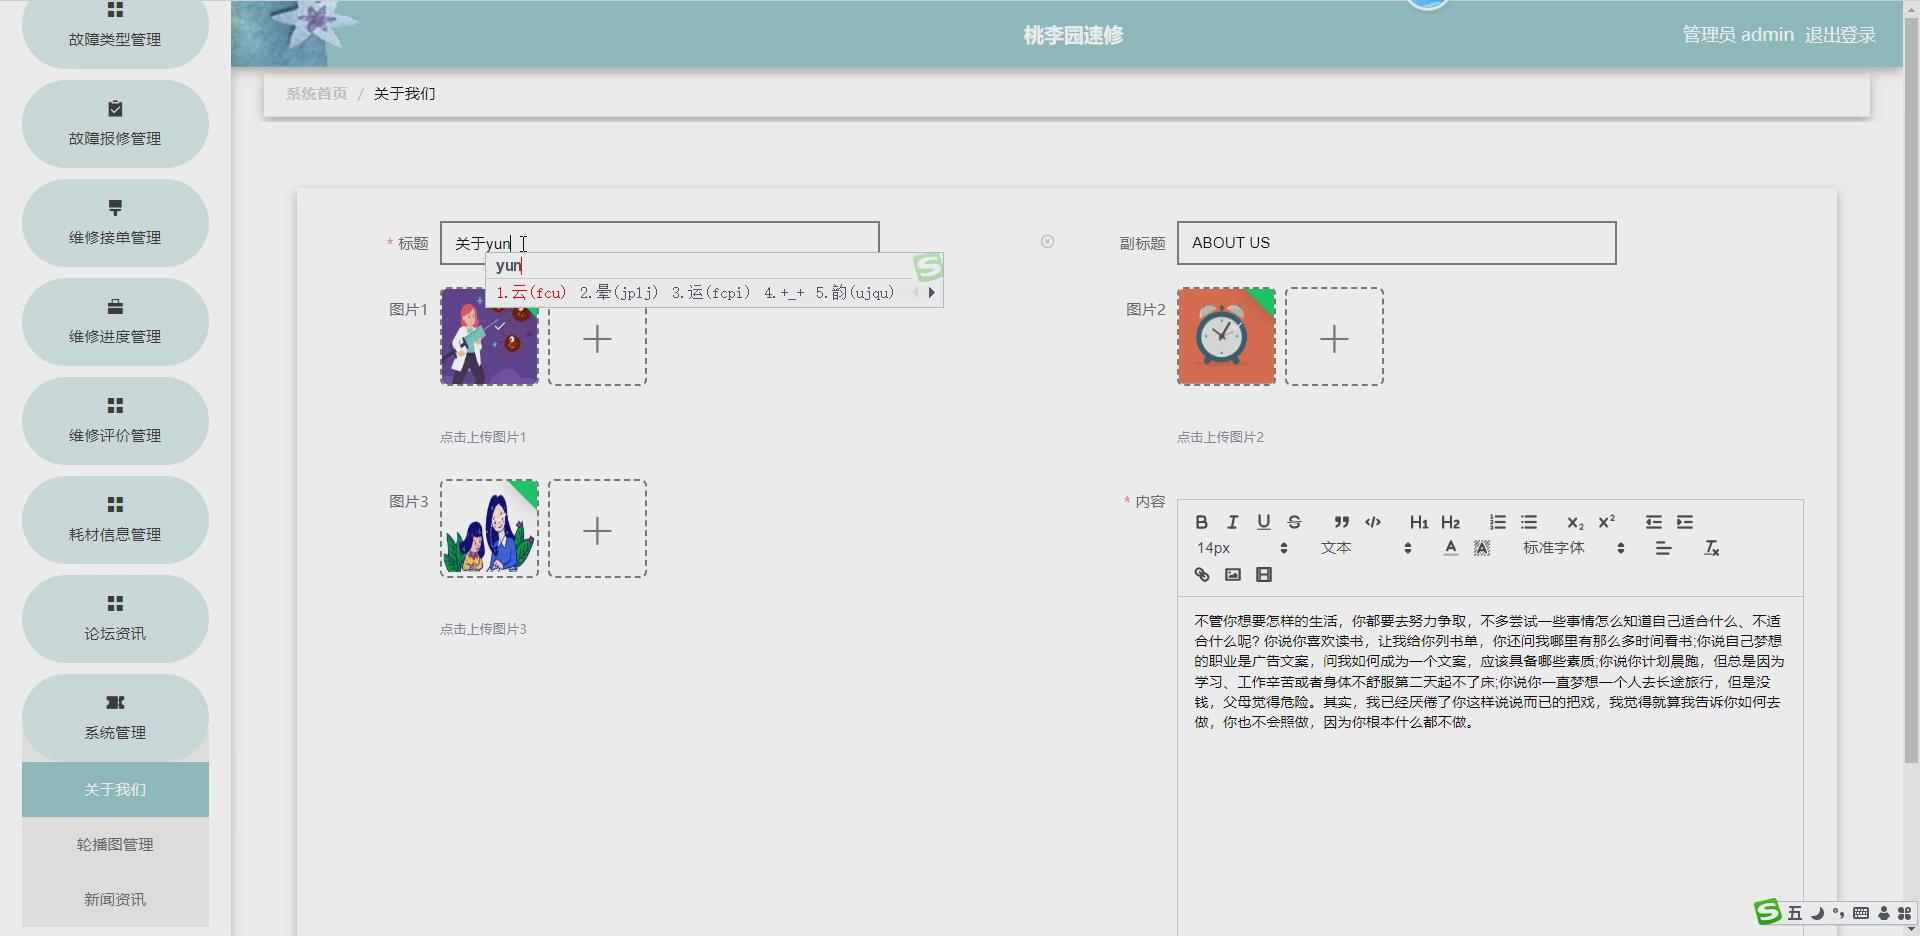Viewport: 1920px width, 936px height.
Task: Insert a blockquote using the quote icon
Action: click(x=1341, y=521)
